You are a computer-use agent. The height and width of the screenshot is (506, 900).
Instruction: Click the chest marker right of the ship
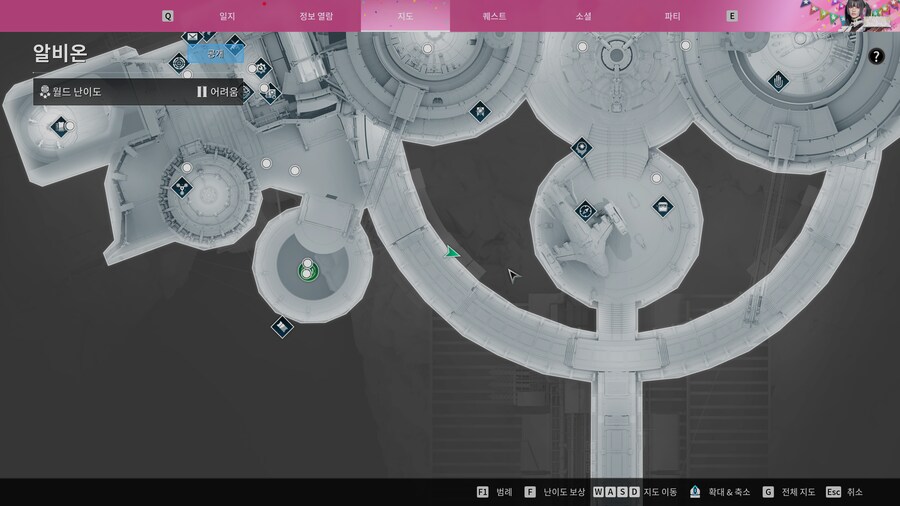coord(662,207)
